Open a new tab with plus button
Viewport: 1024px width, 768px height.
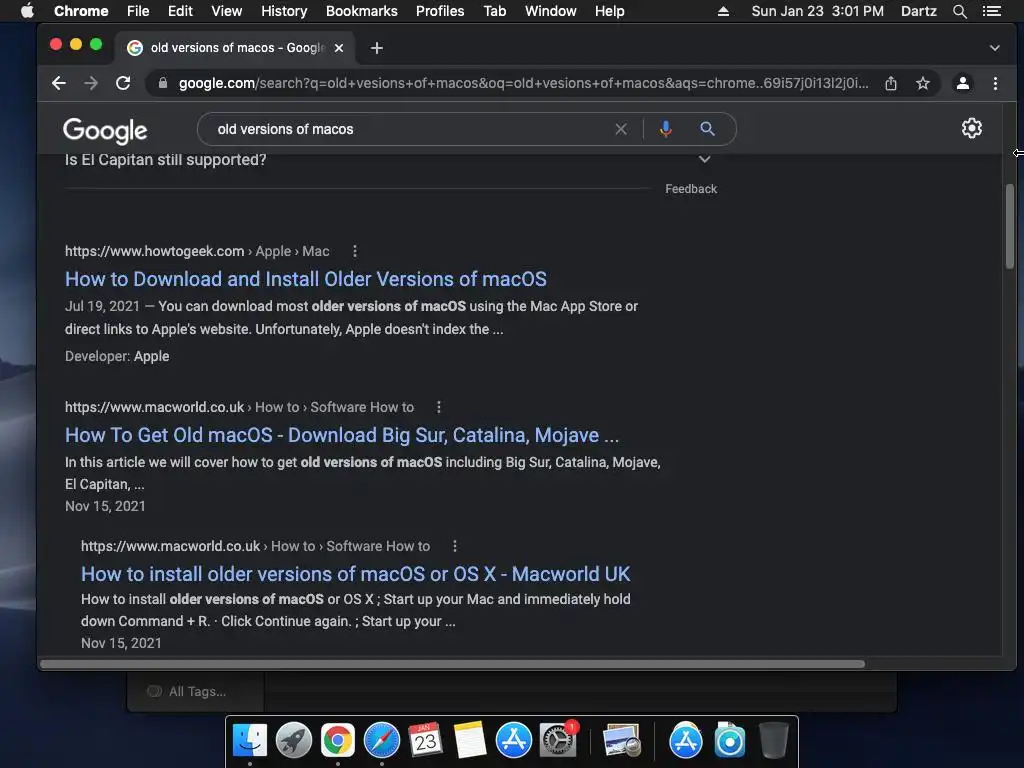[x=377, y=48]
